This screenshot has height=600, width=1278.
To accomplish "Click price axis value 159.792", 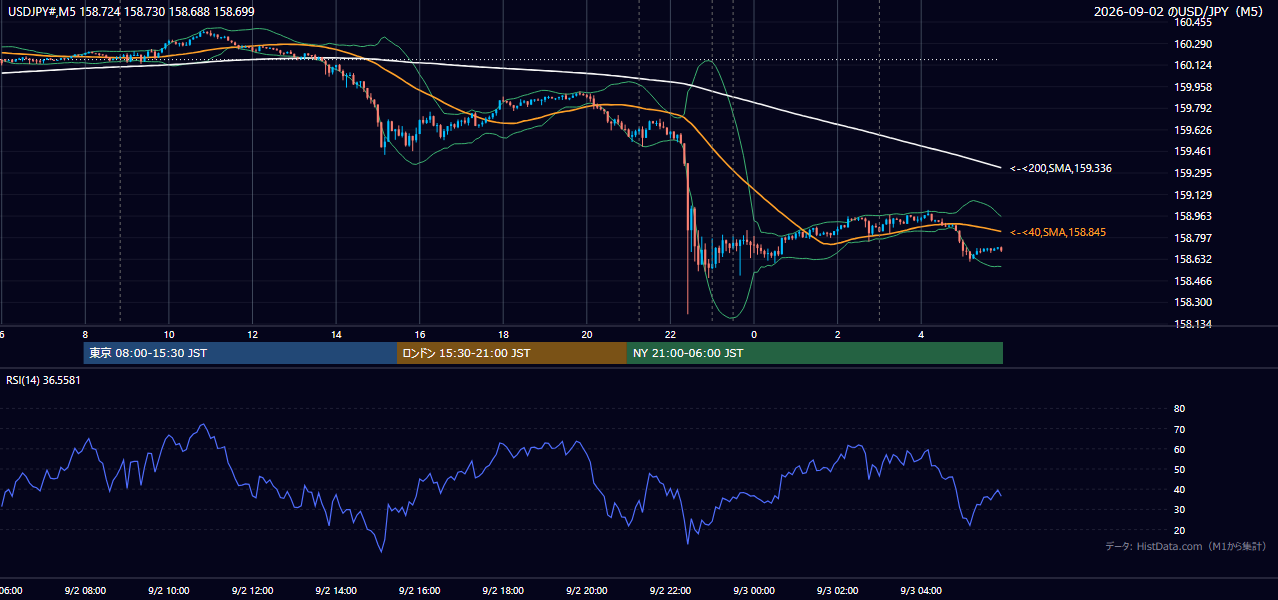I will pos(1193,108).
